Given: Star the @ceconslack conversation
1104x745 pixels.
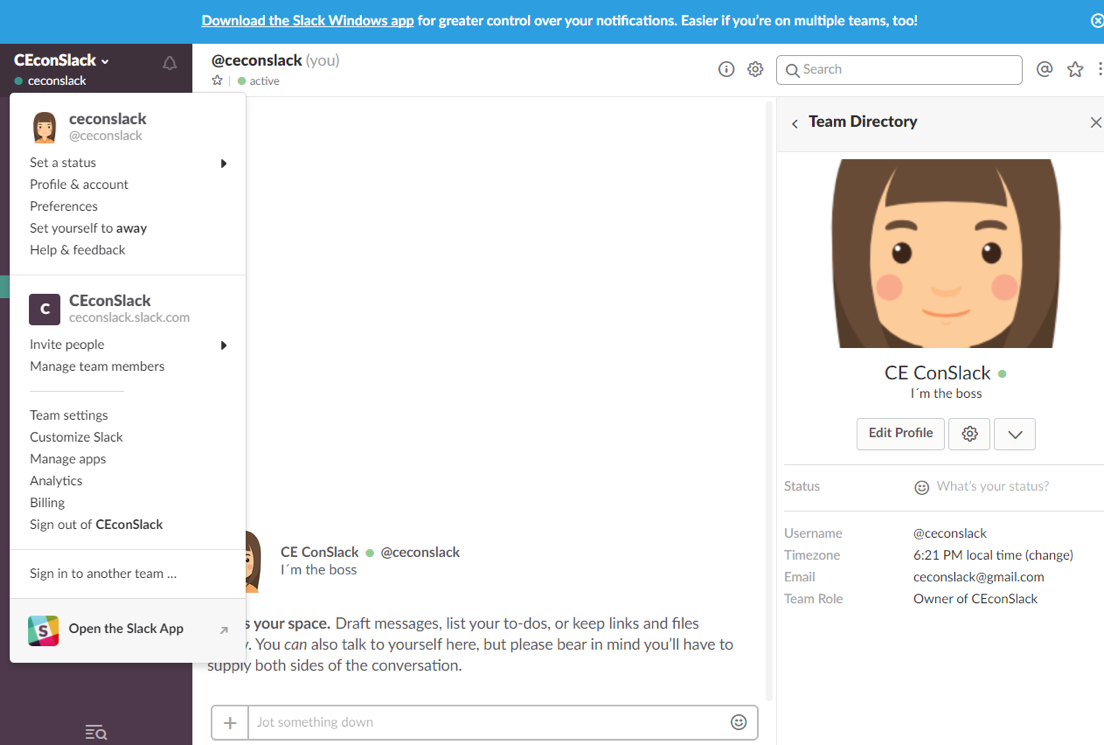Looking at the screenshot, I should click(217, 81).
